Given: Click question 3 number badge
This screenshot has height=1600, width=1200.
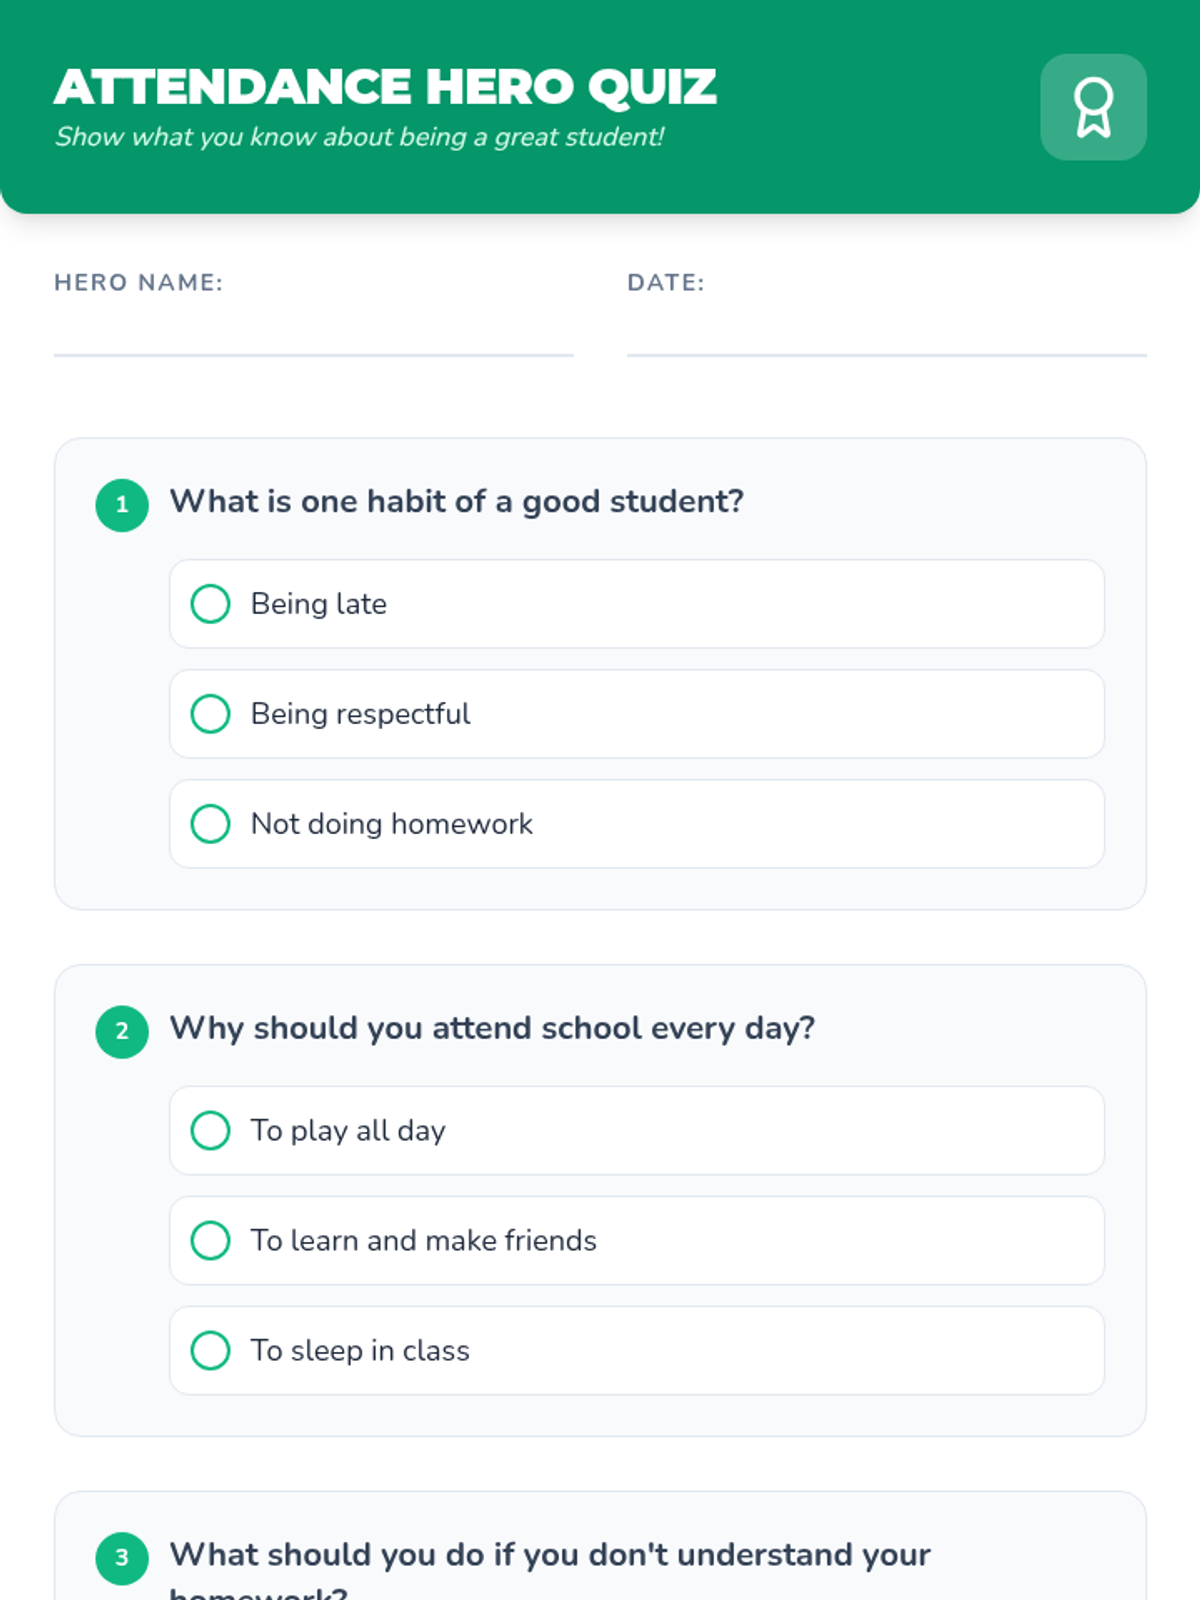Looking at the screenshot, I should 122,1557.
